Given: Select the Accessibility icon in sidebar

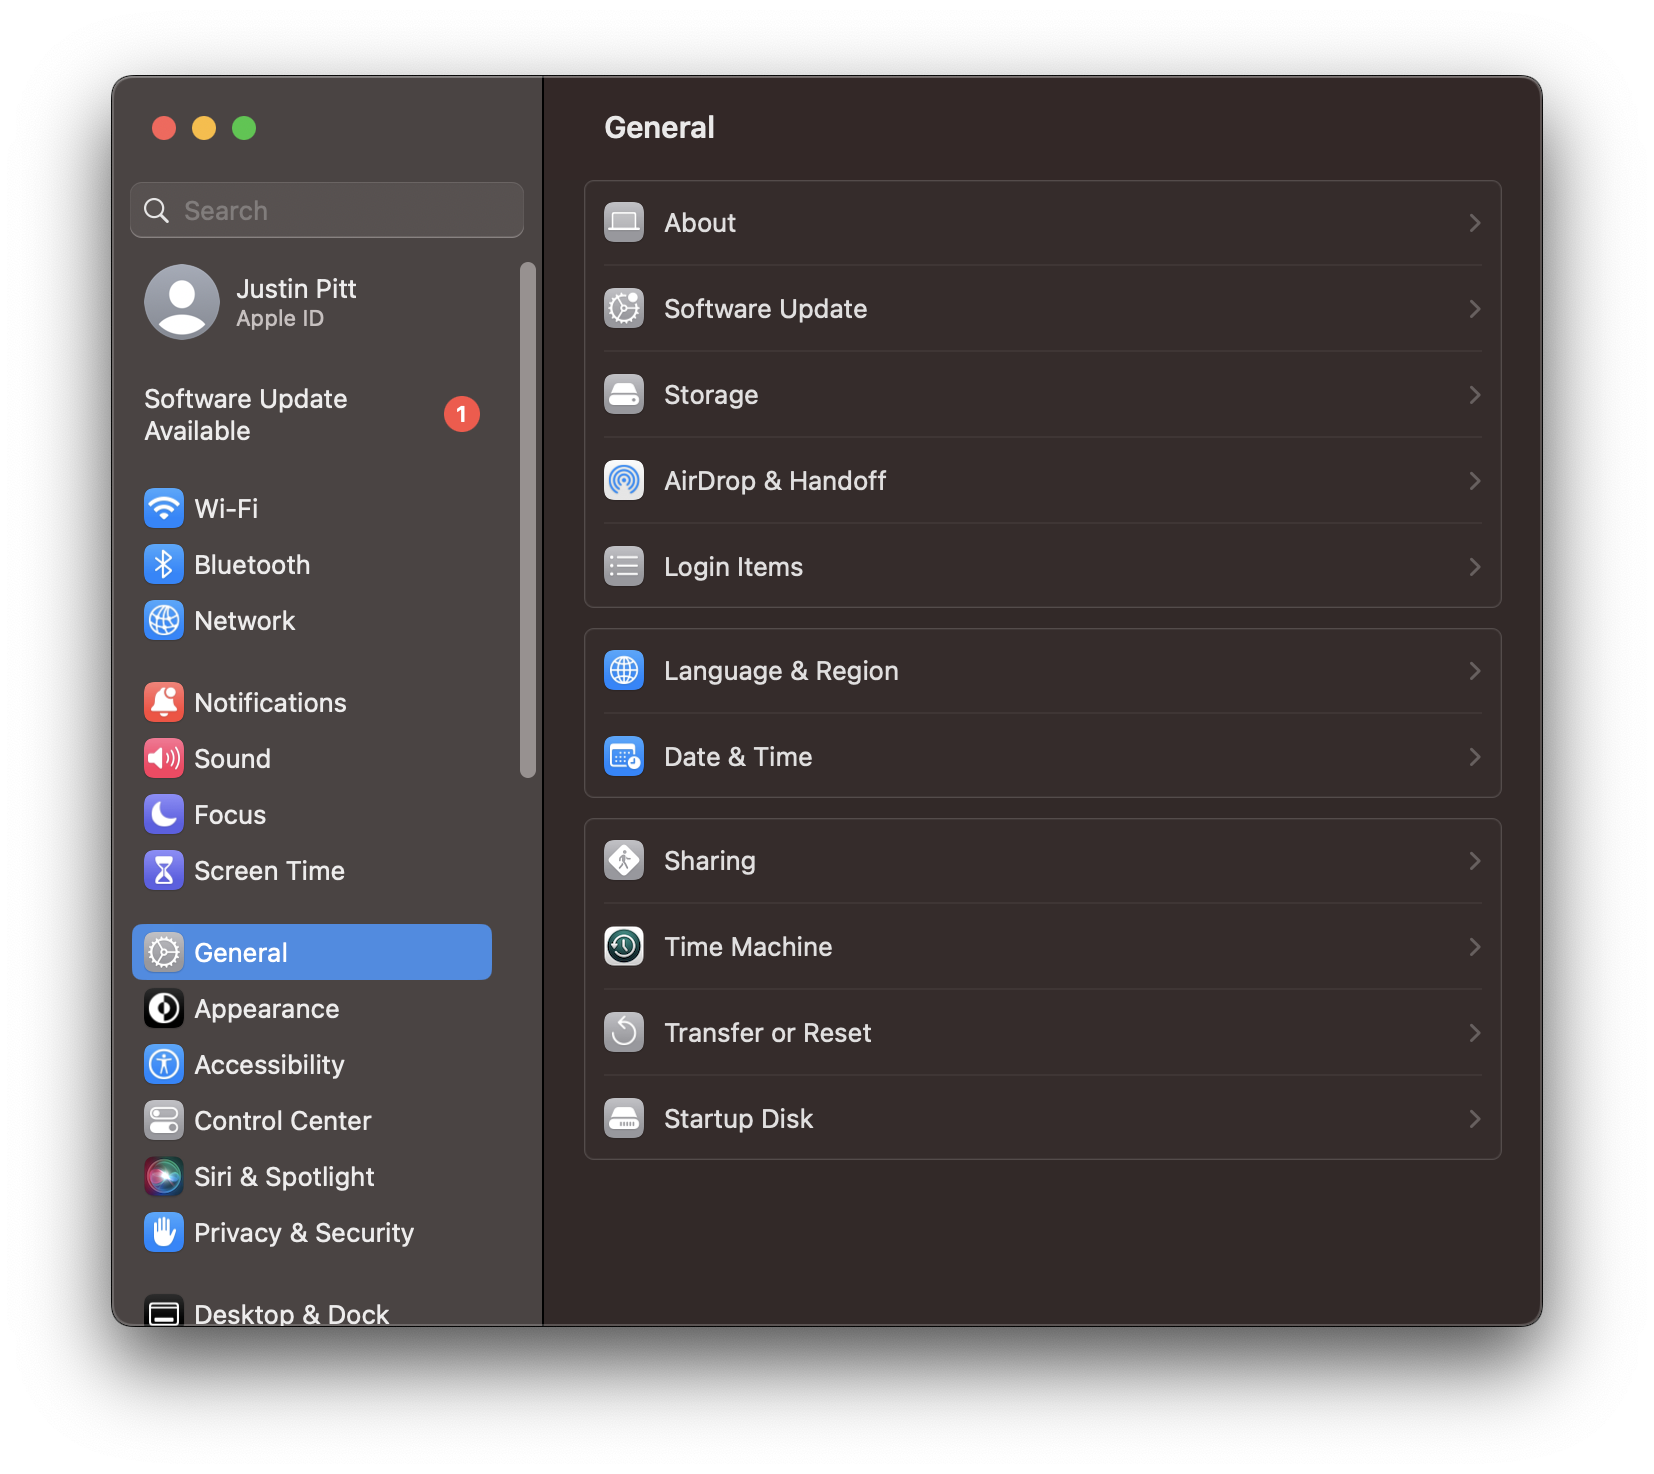Looking at the screenshot, I should pyautogui.click(x=164, y=1064).
